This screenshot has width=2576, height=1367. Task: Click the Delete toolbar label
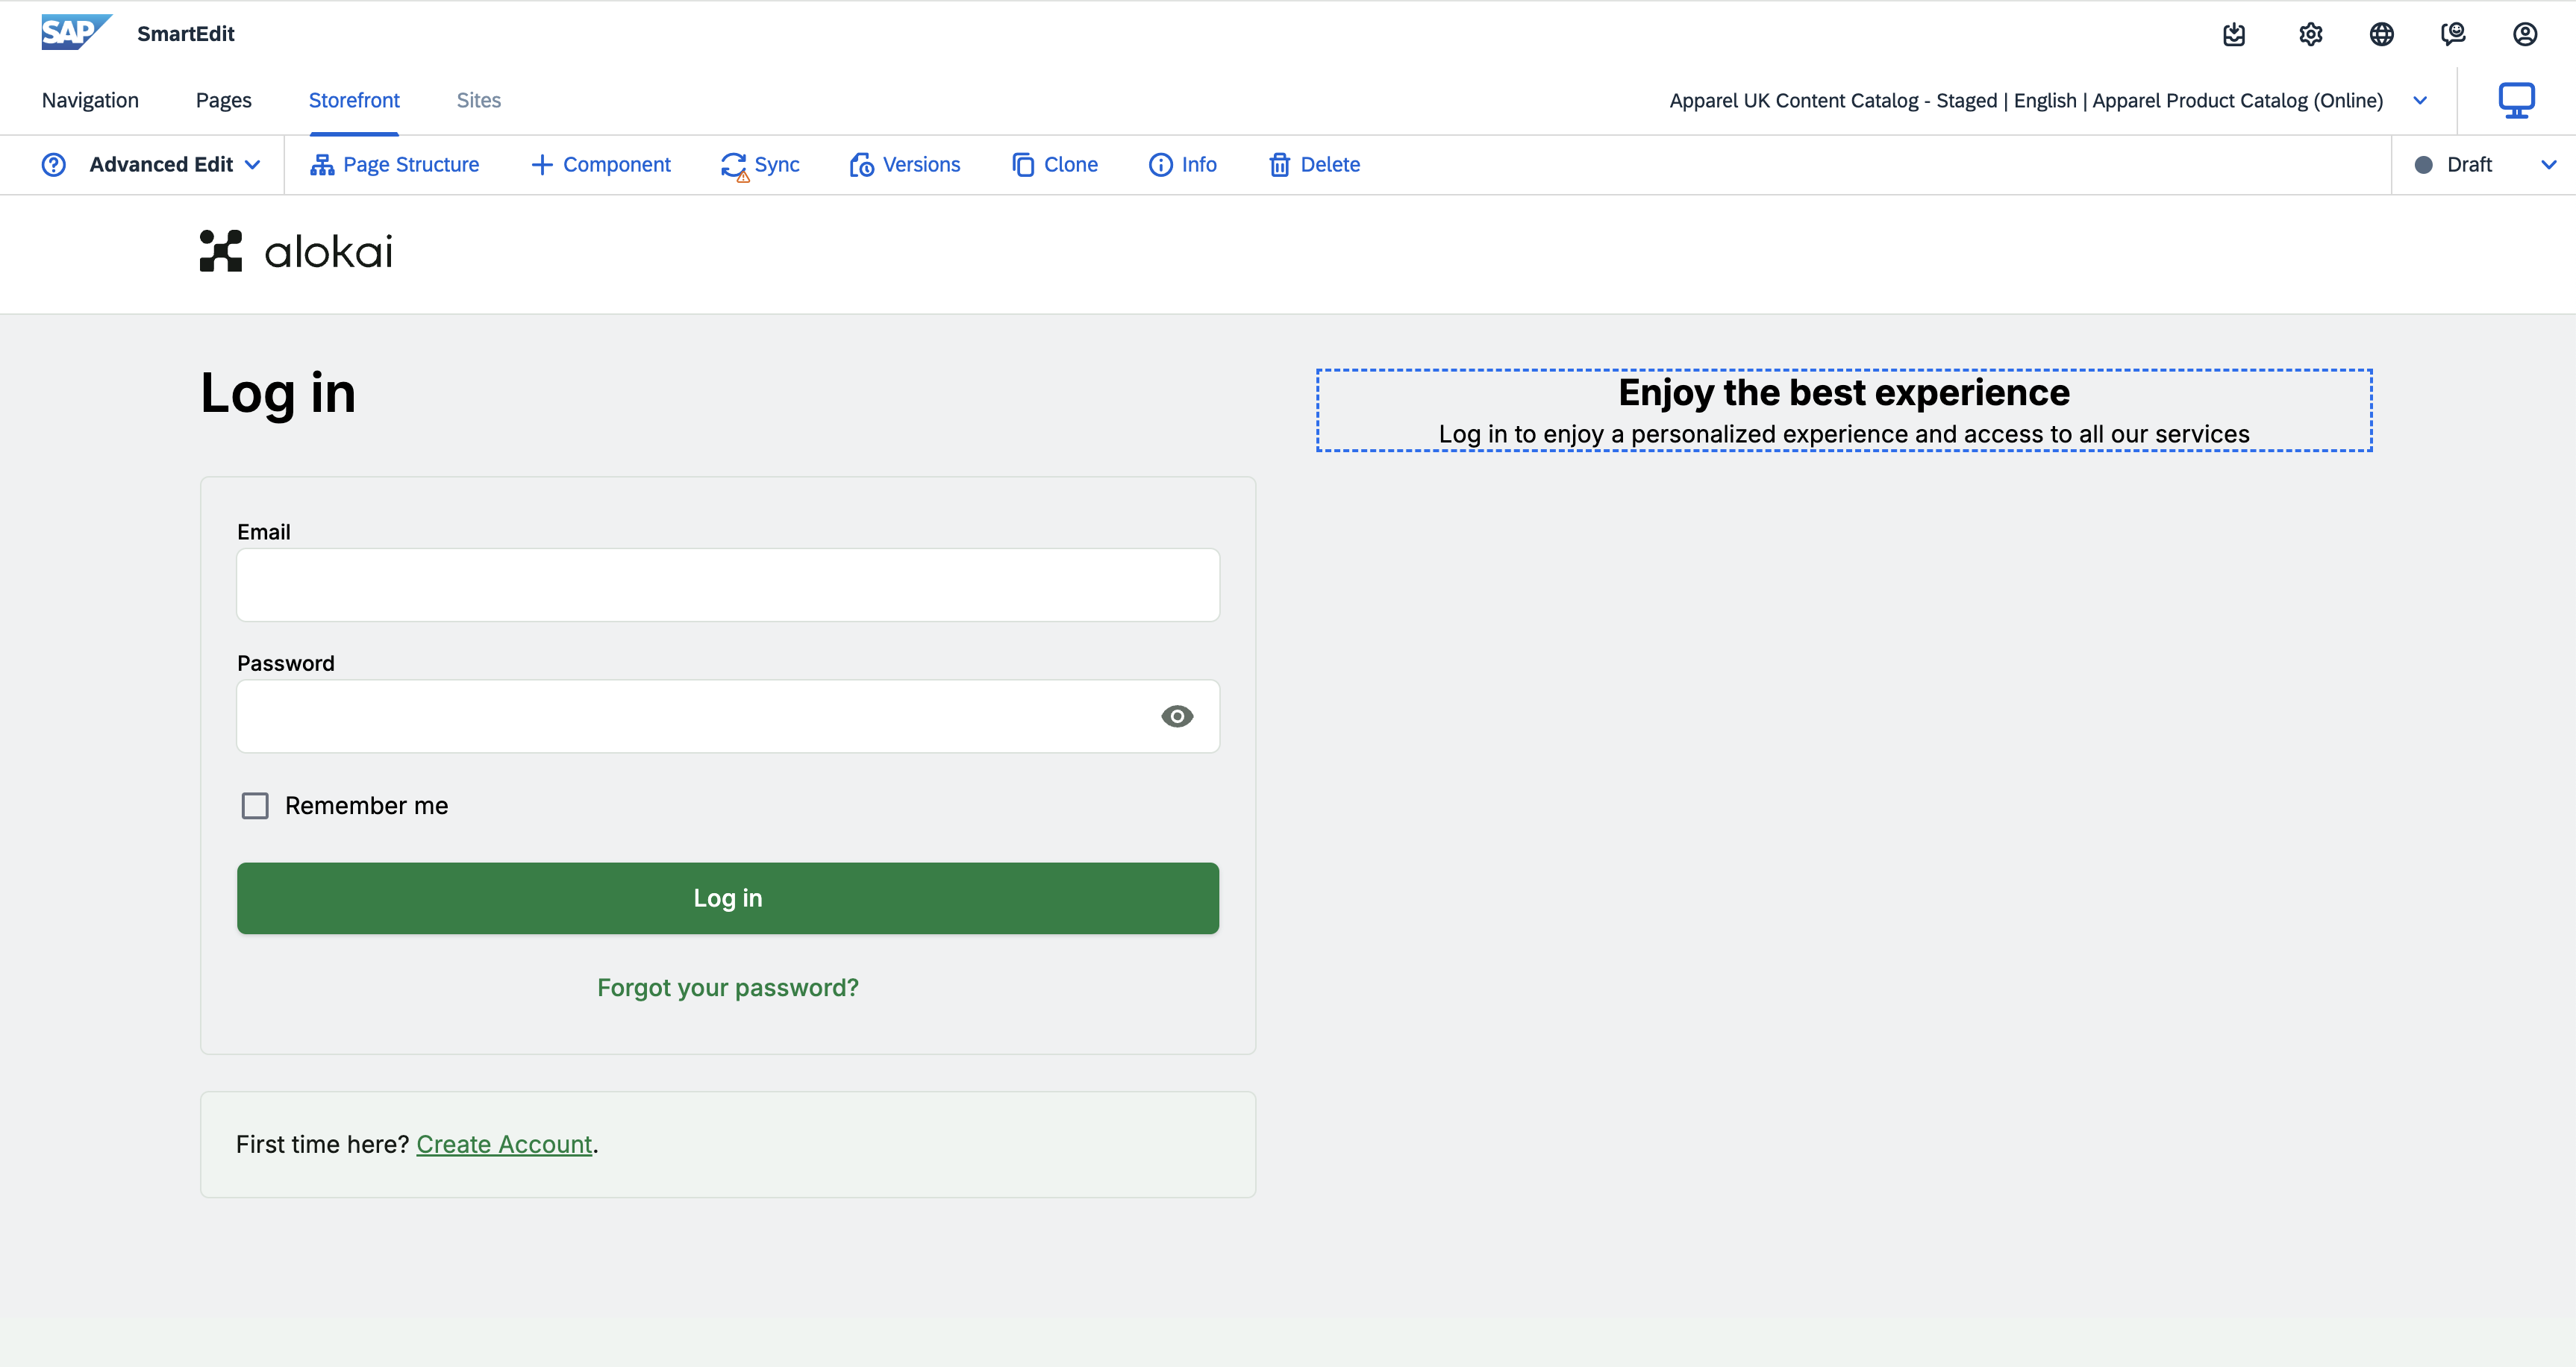(x=1330, y=165)
